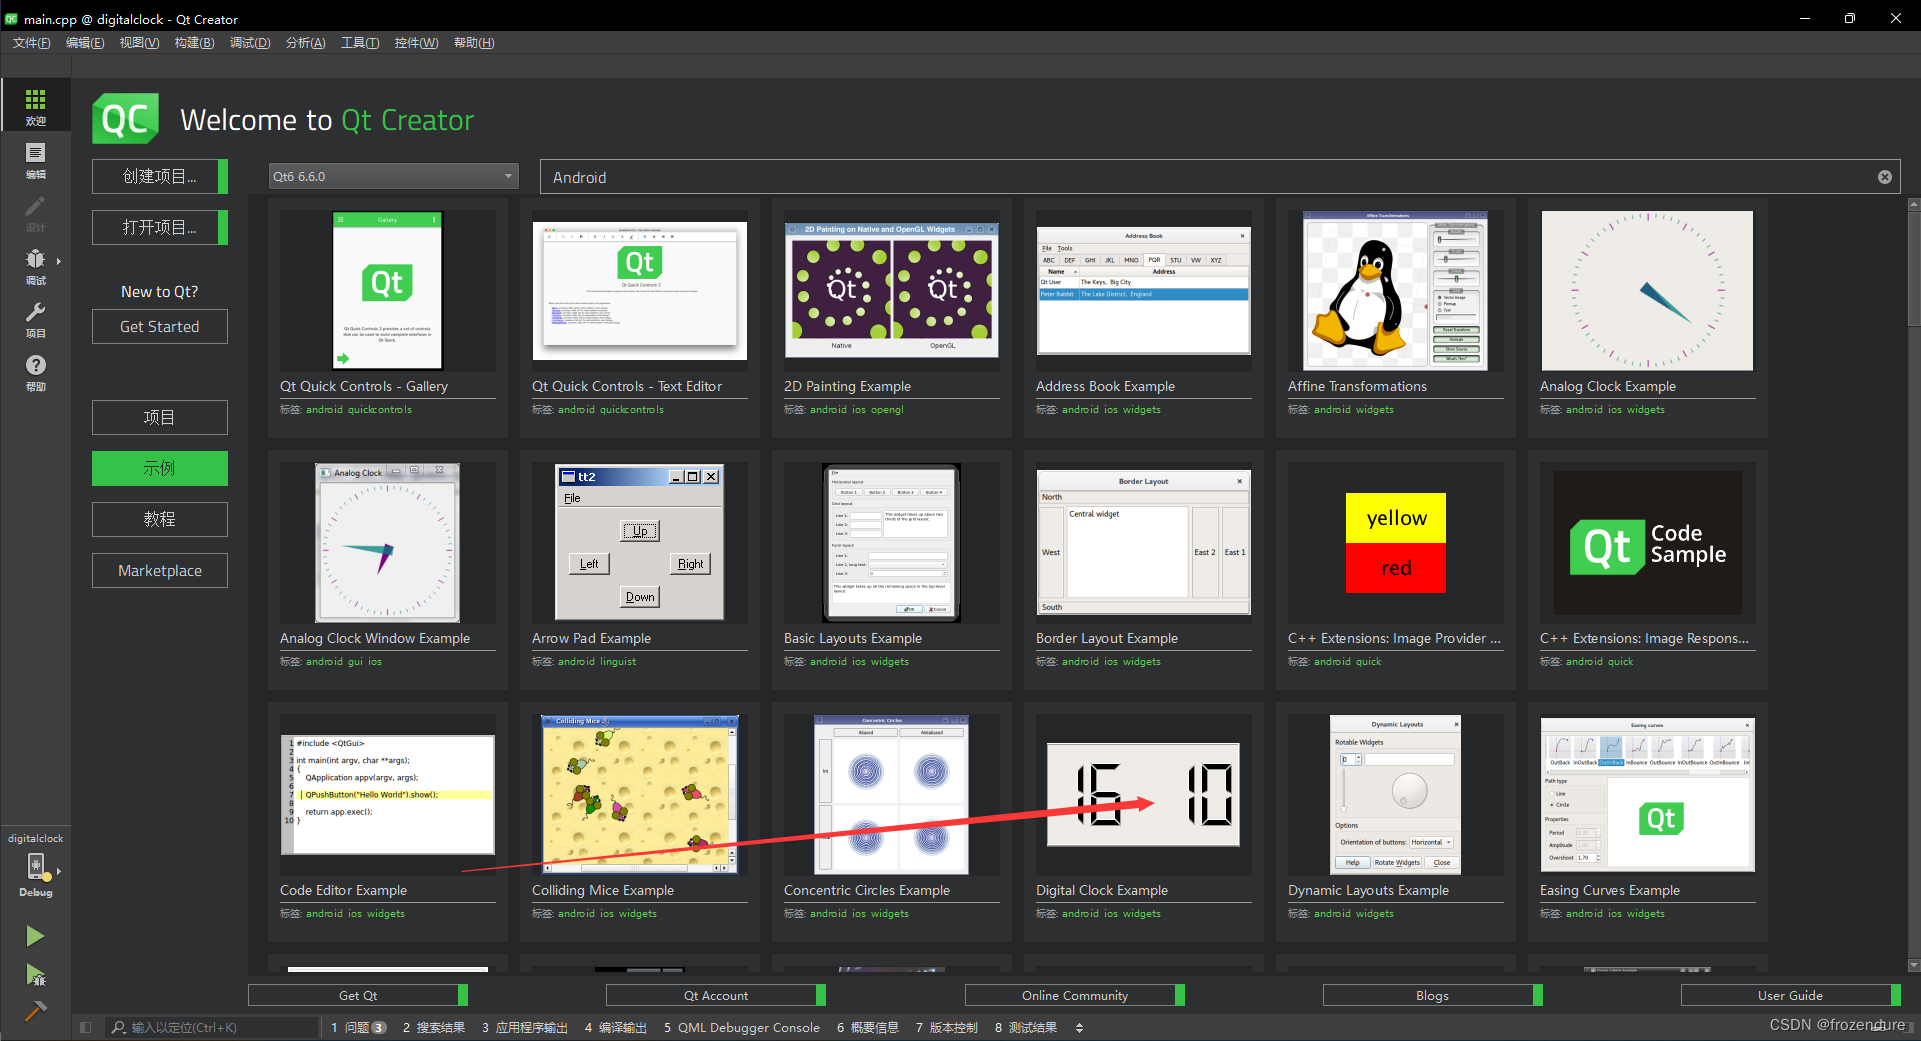1921x1041 pixels.
Task: Show the 4 编译输出 pane
Action: (x=616, y=1027)
